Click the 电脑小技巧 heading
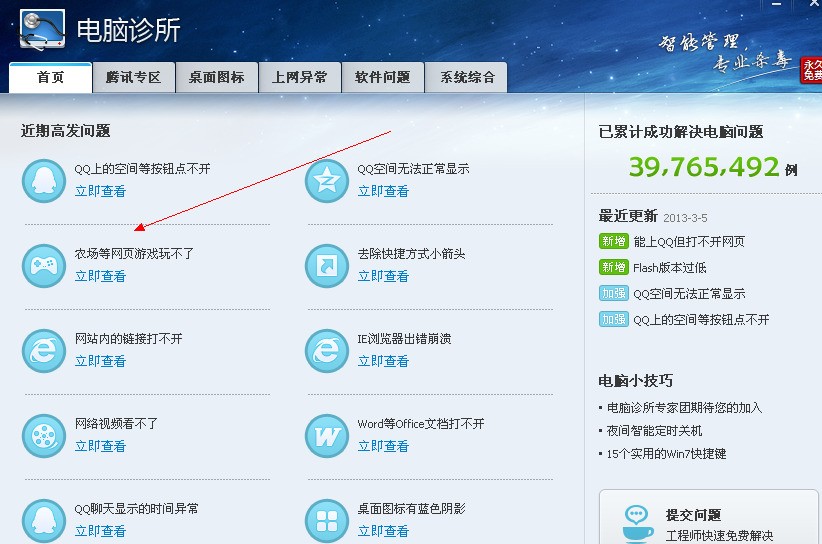 (x=635, y=380)
